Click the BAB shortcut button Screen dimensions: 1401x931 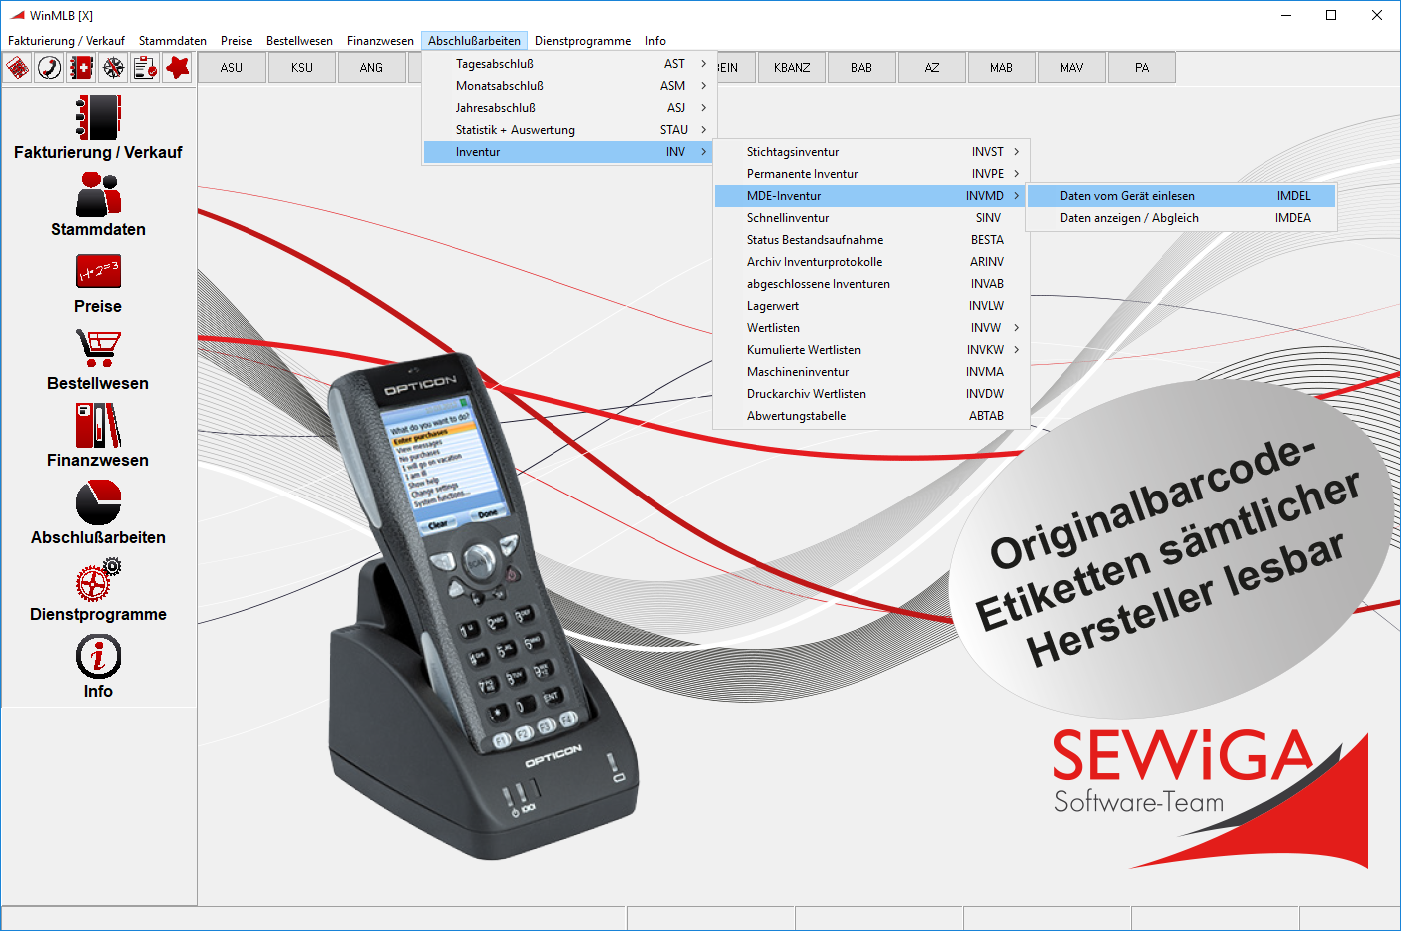pyautogui.click(x=862, y=68)
